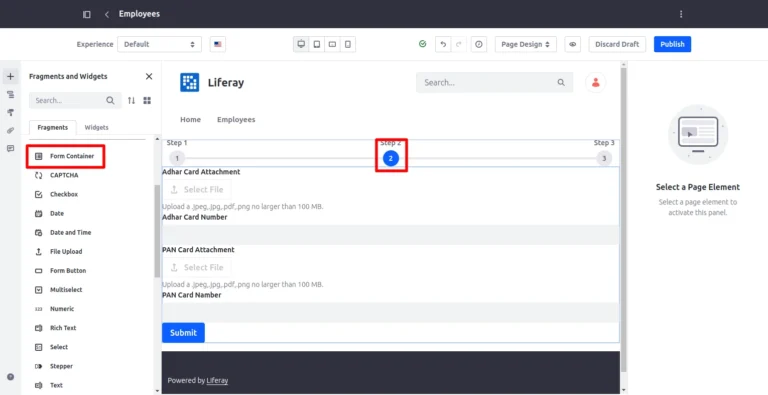Switch to desktop viewport preview

tap(301, 44)
